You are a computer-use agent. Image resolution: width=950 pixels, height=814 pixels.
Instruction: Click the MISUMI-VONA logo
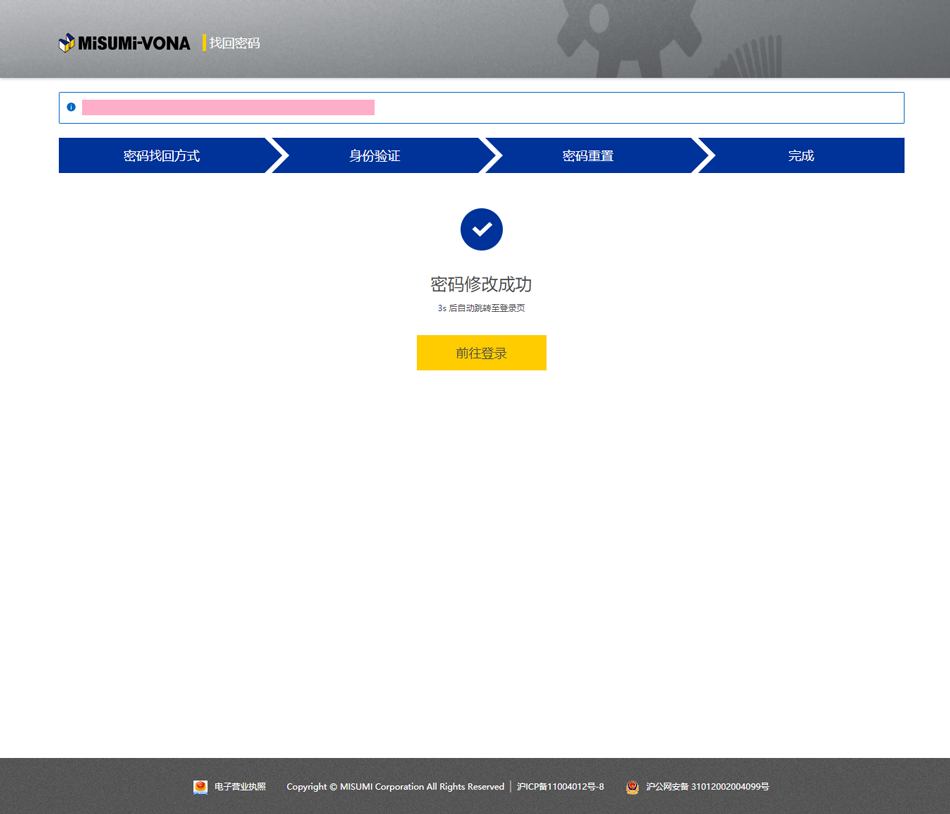(x=124, y=43)
